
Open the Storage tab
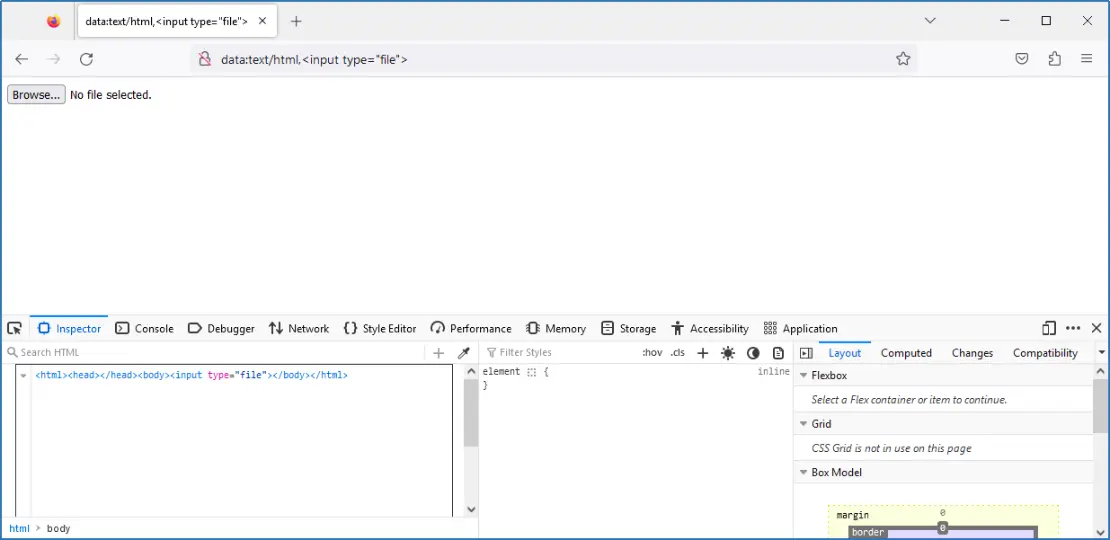click(629, 328)
